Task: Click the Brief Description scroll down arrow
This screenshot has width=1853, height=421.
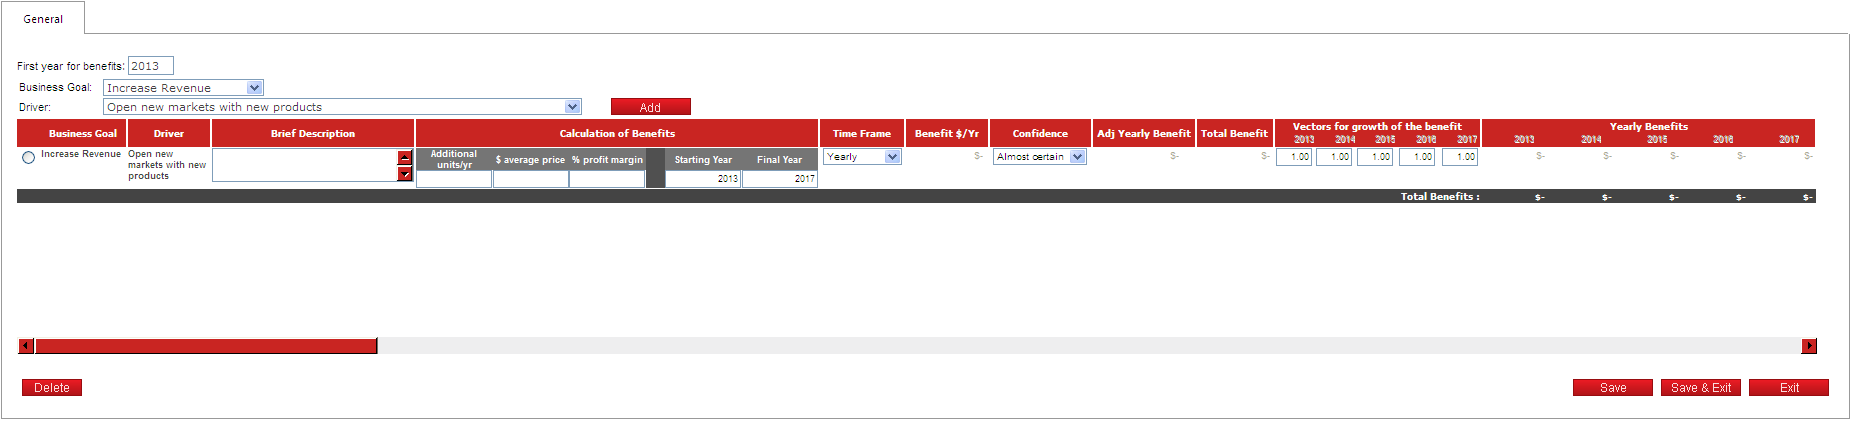Action: (405, 174)
